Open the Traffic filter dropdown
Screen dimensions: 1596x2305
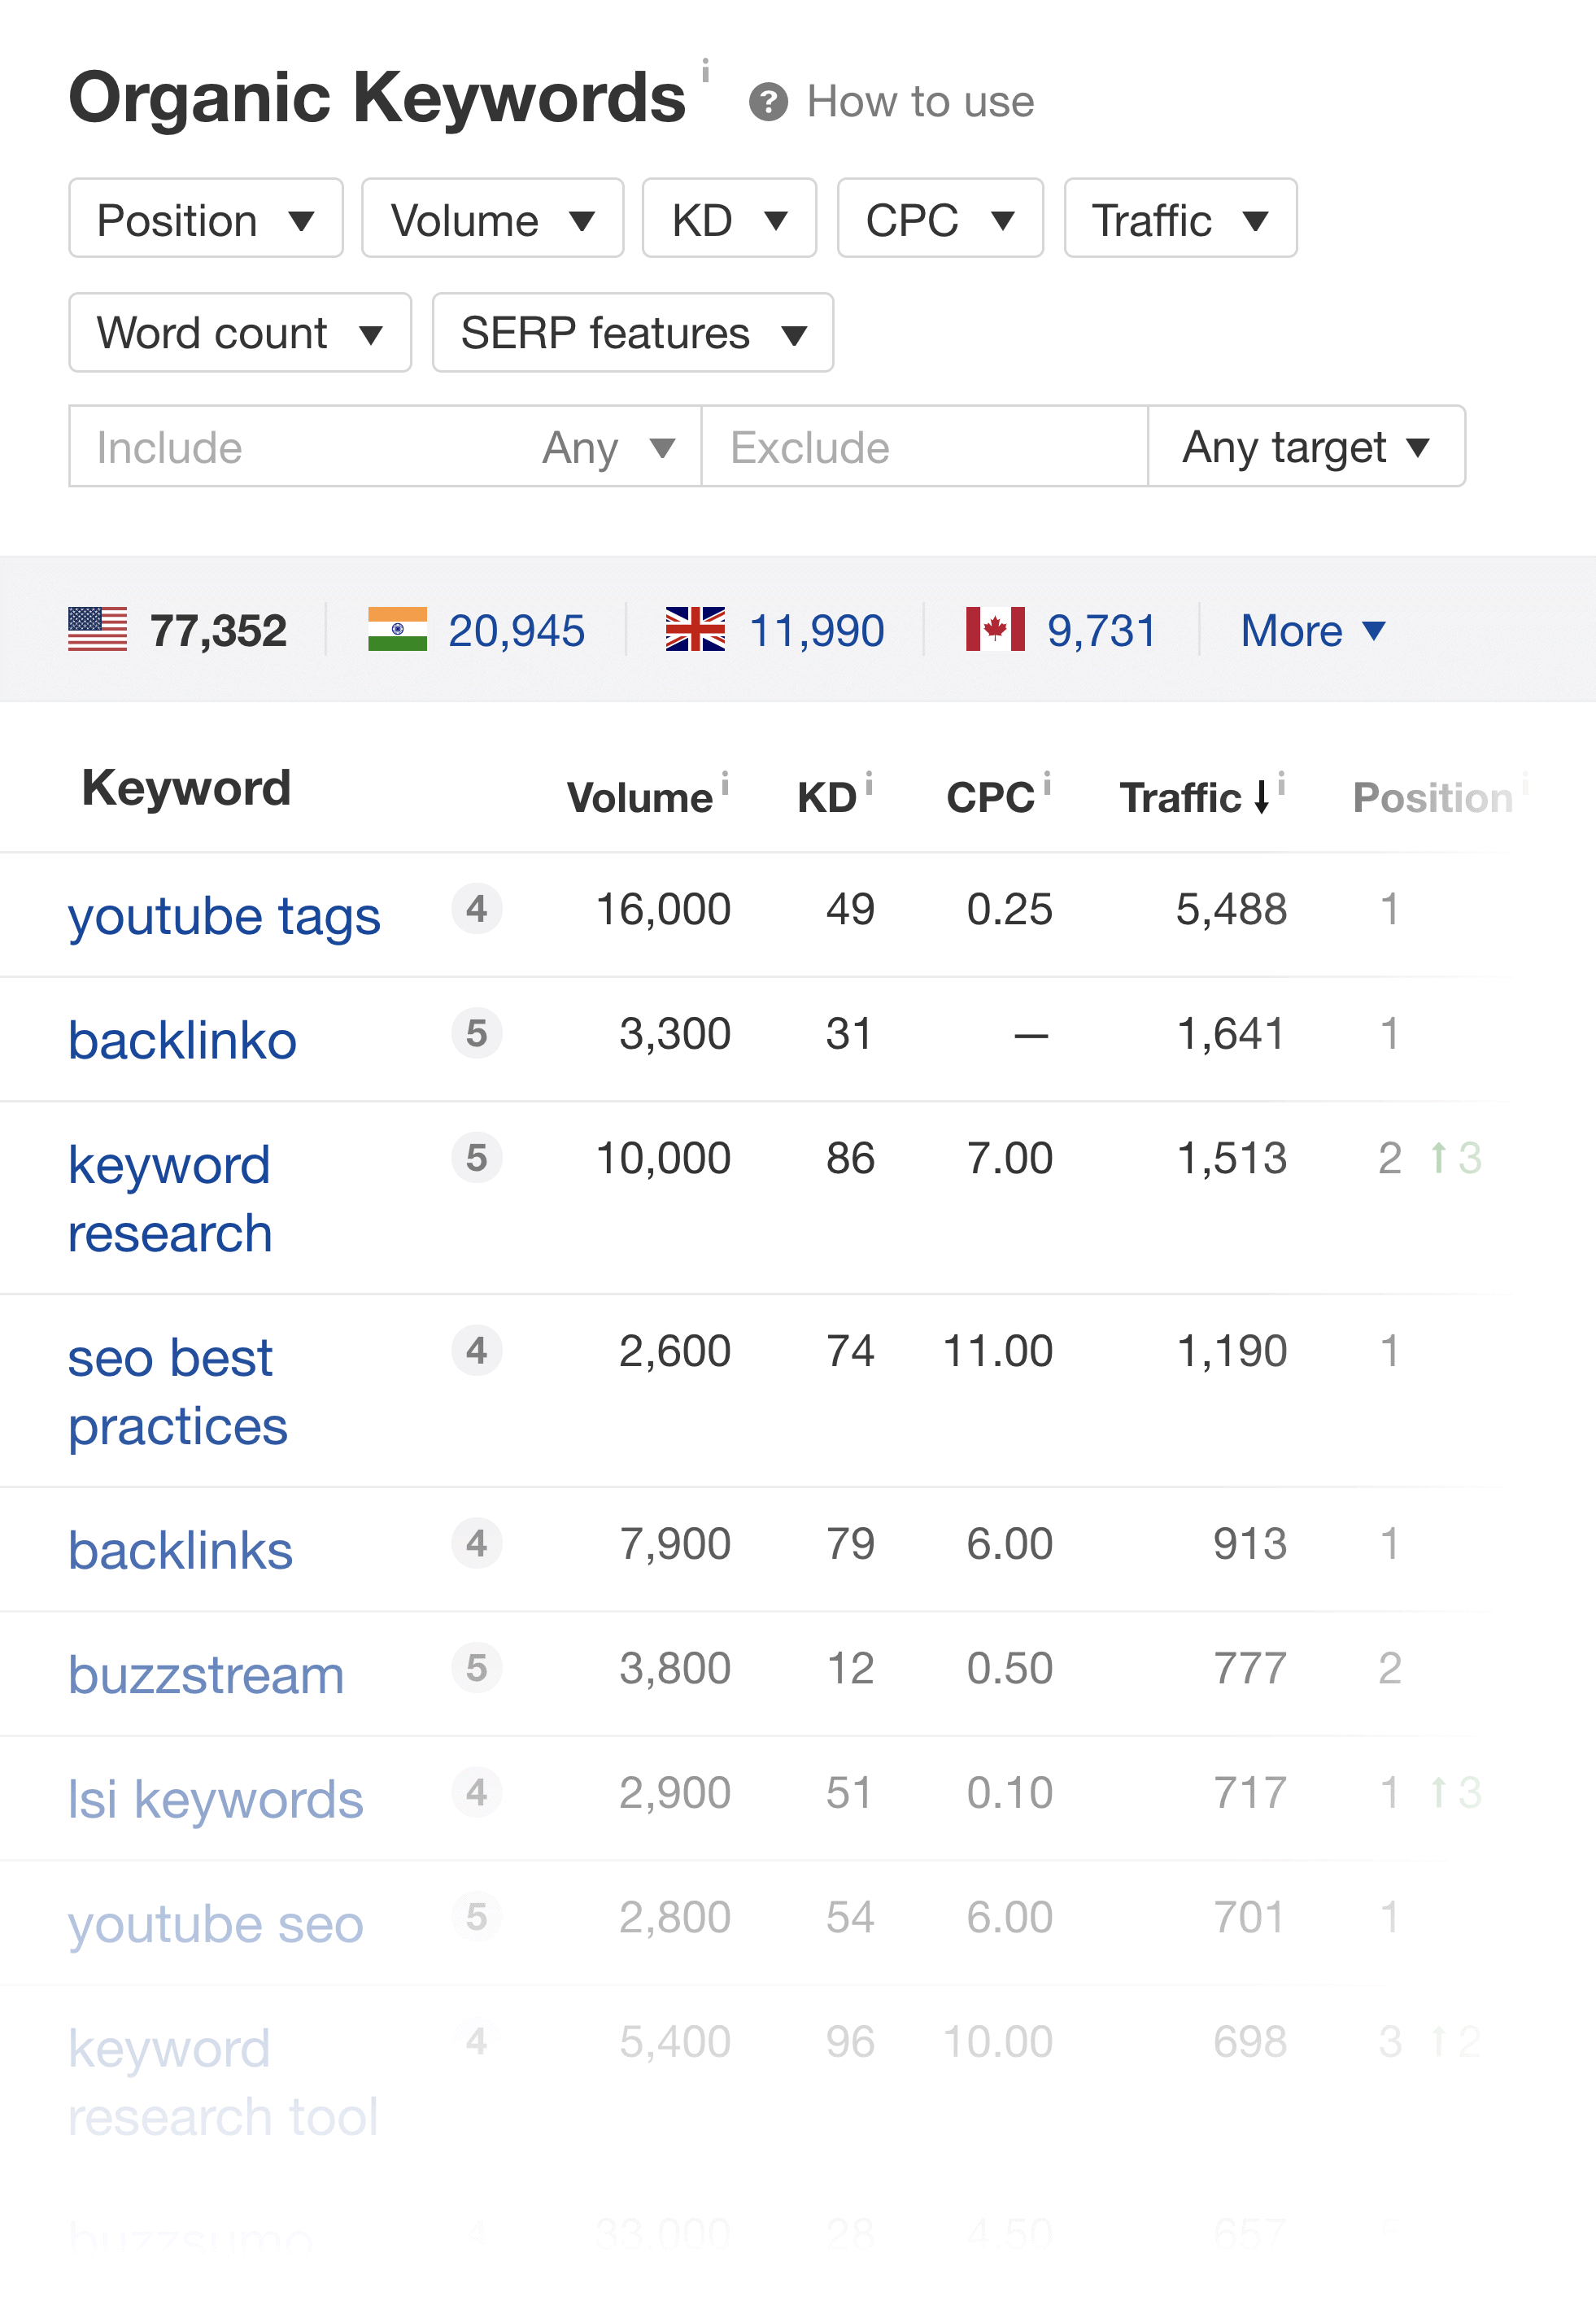tap(1181, 219)
